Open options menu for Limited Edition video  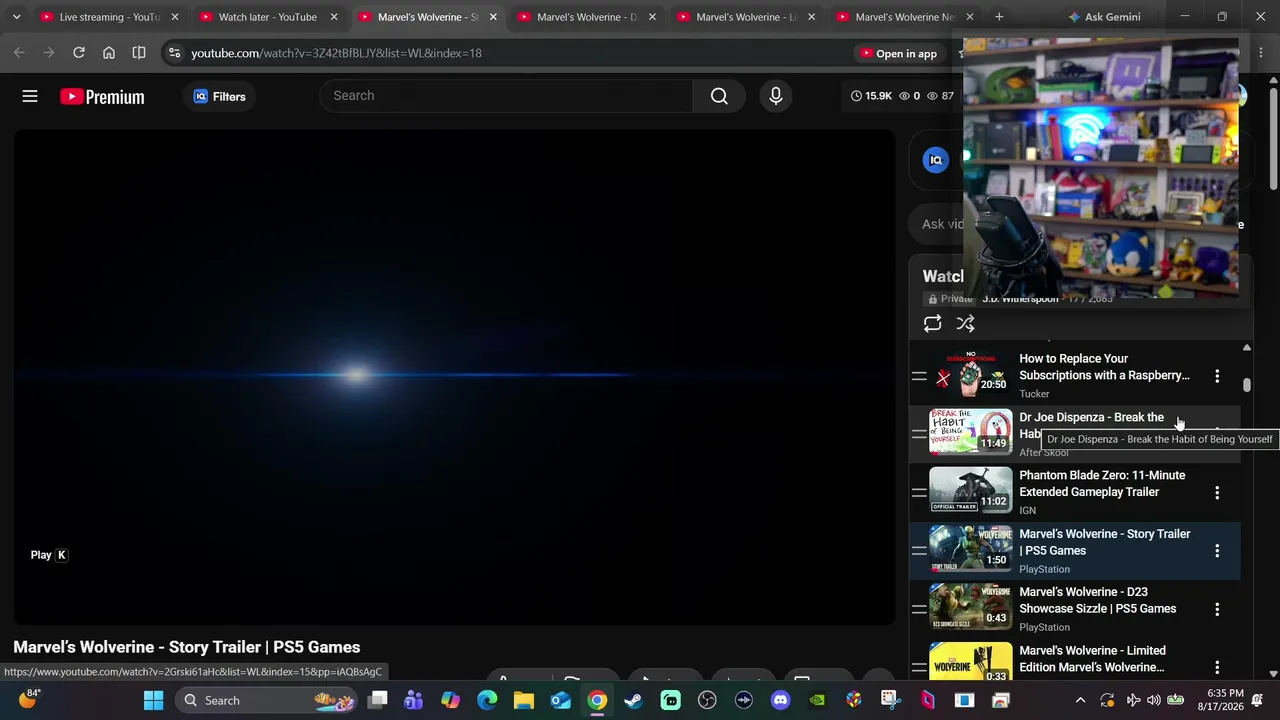coord(1217,667)
